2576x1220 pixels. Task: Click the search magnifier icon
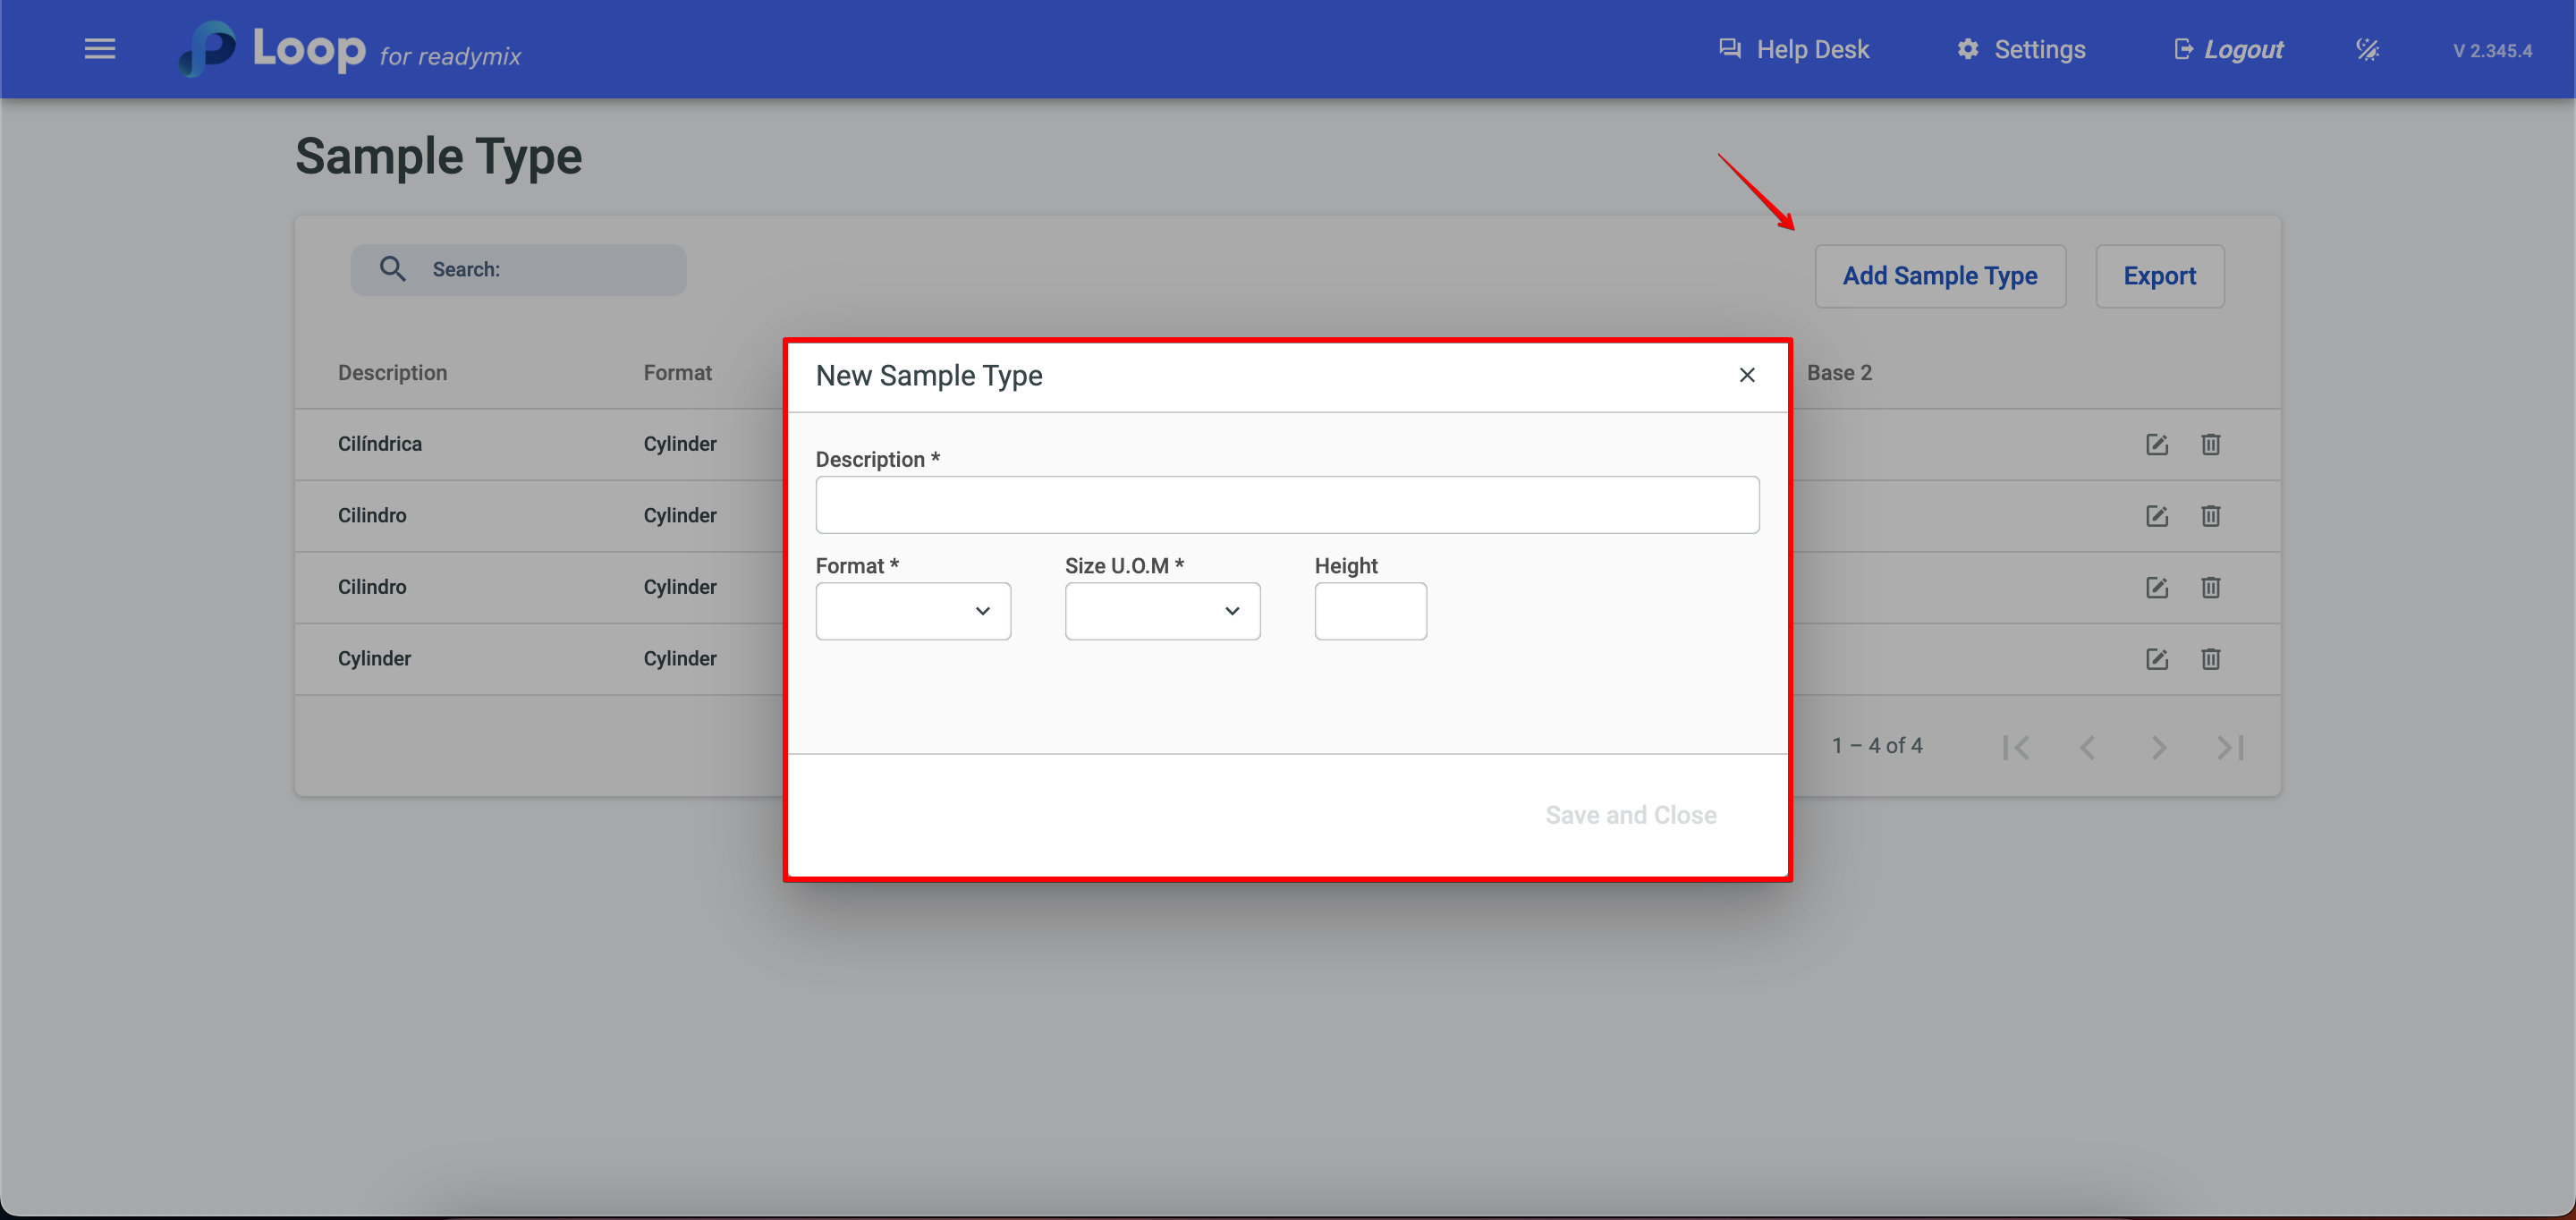(392, 269)
